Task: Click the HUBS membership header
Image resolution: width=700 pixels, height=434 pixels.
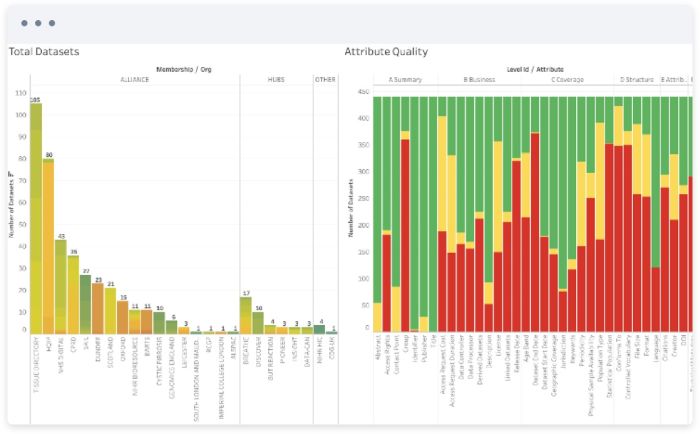Action: tap(276, 79)
